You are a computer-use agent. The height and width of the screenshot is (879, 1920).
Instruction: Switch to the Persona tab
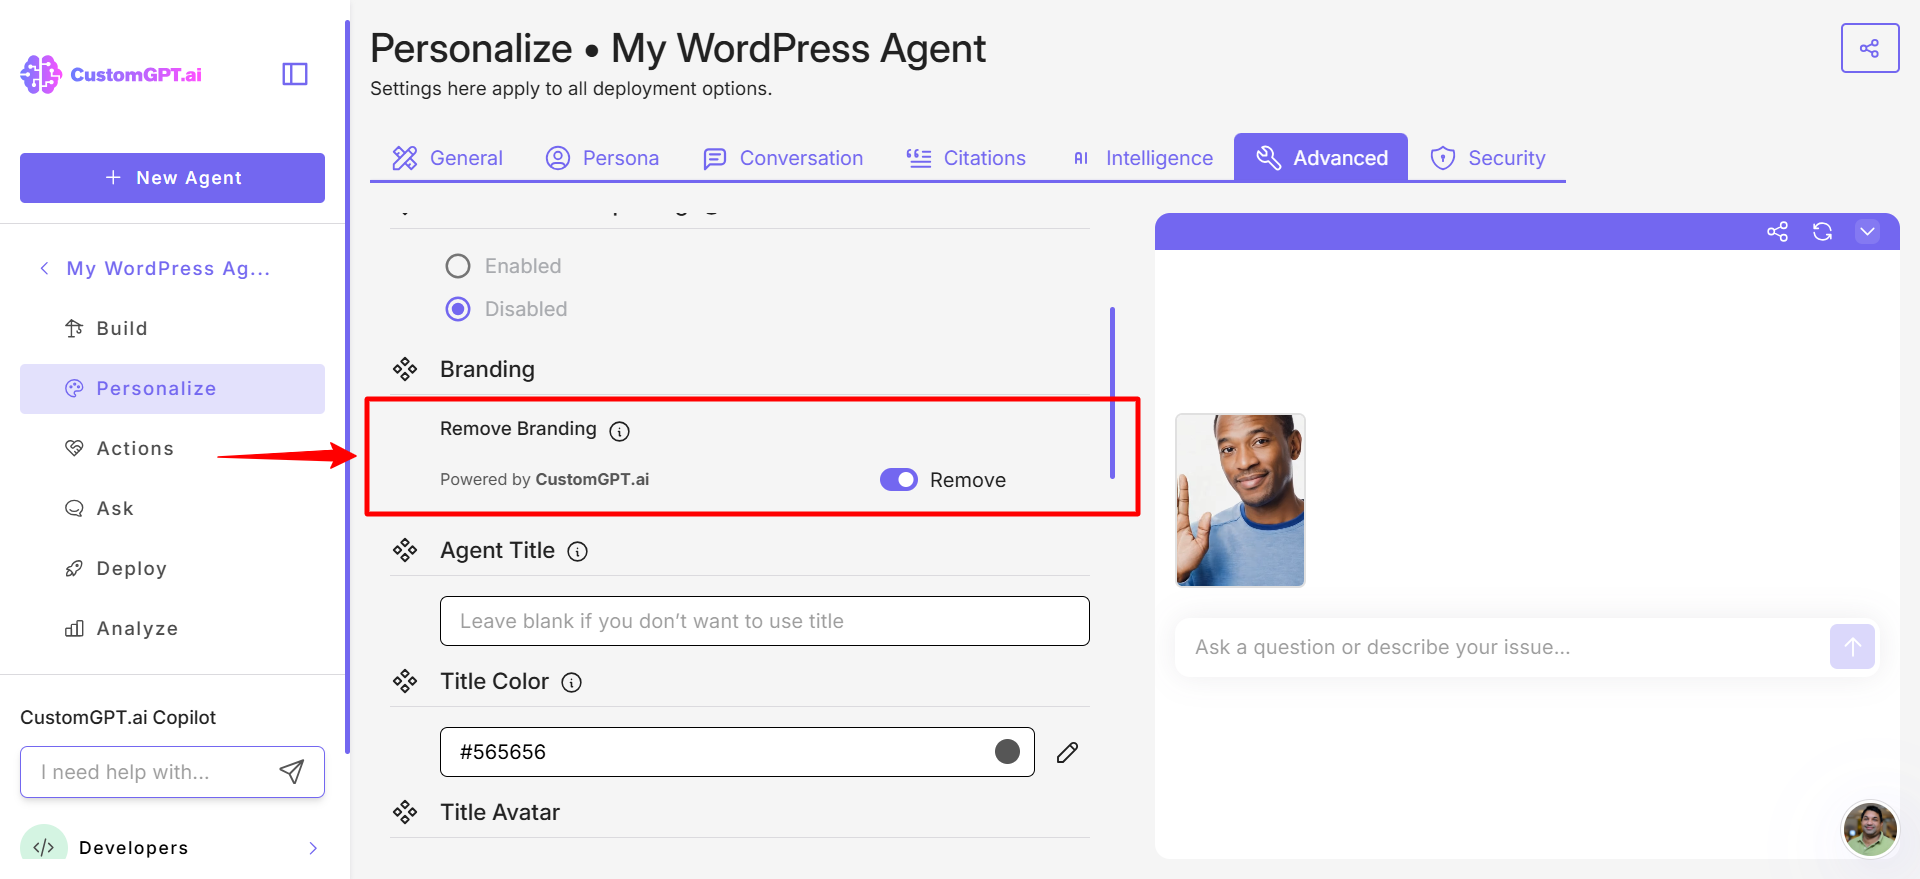click(602, 158)
